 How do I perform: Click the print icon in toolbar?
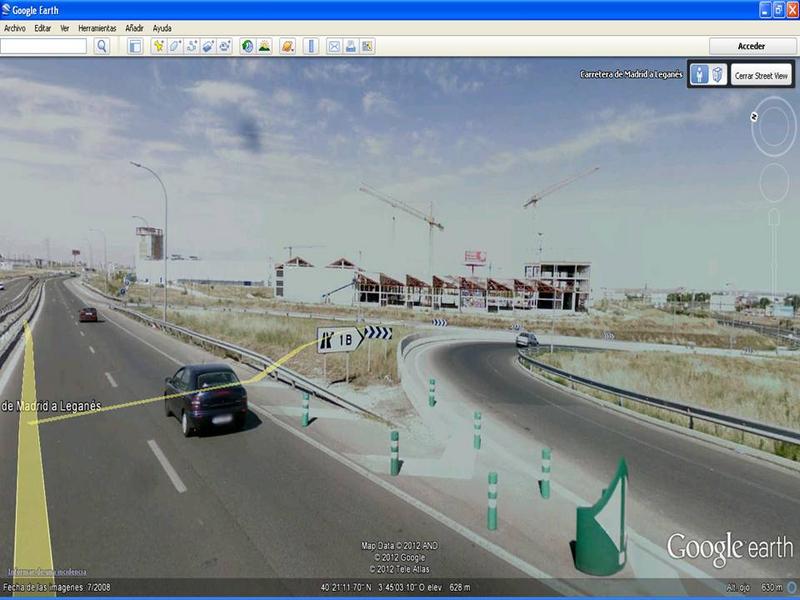pos(350,46)
